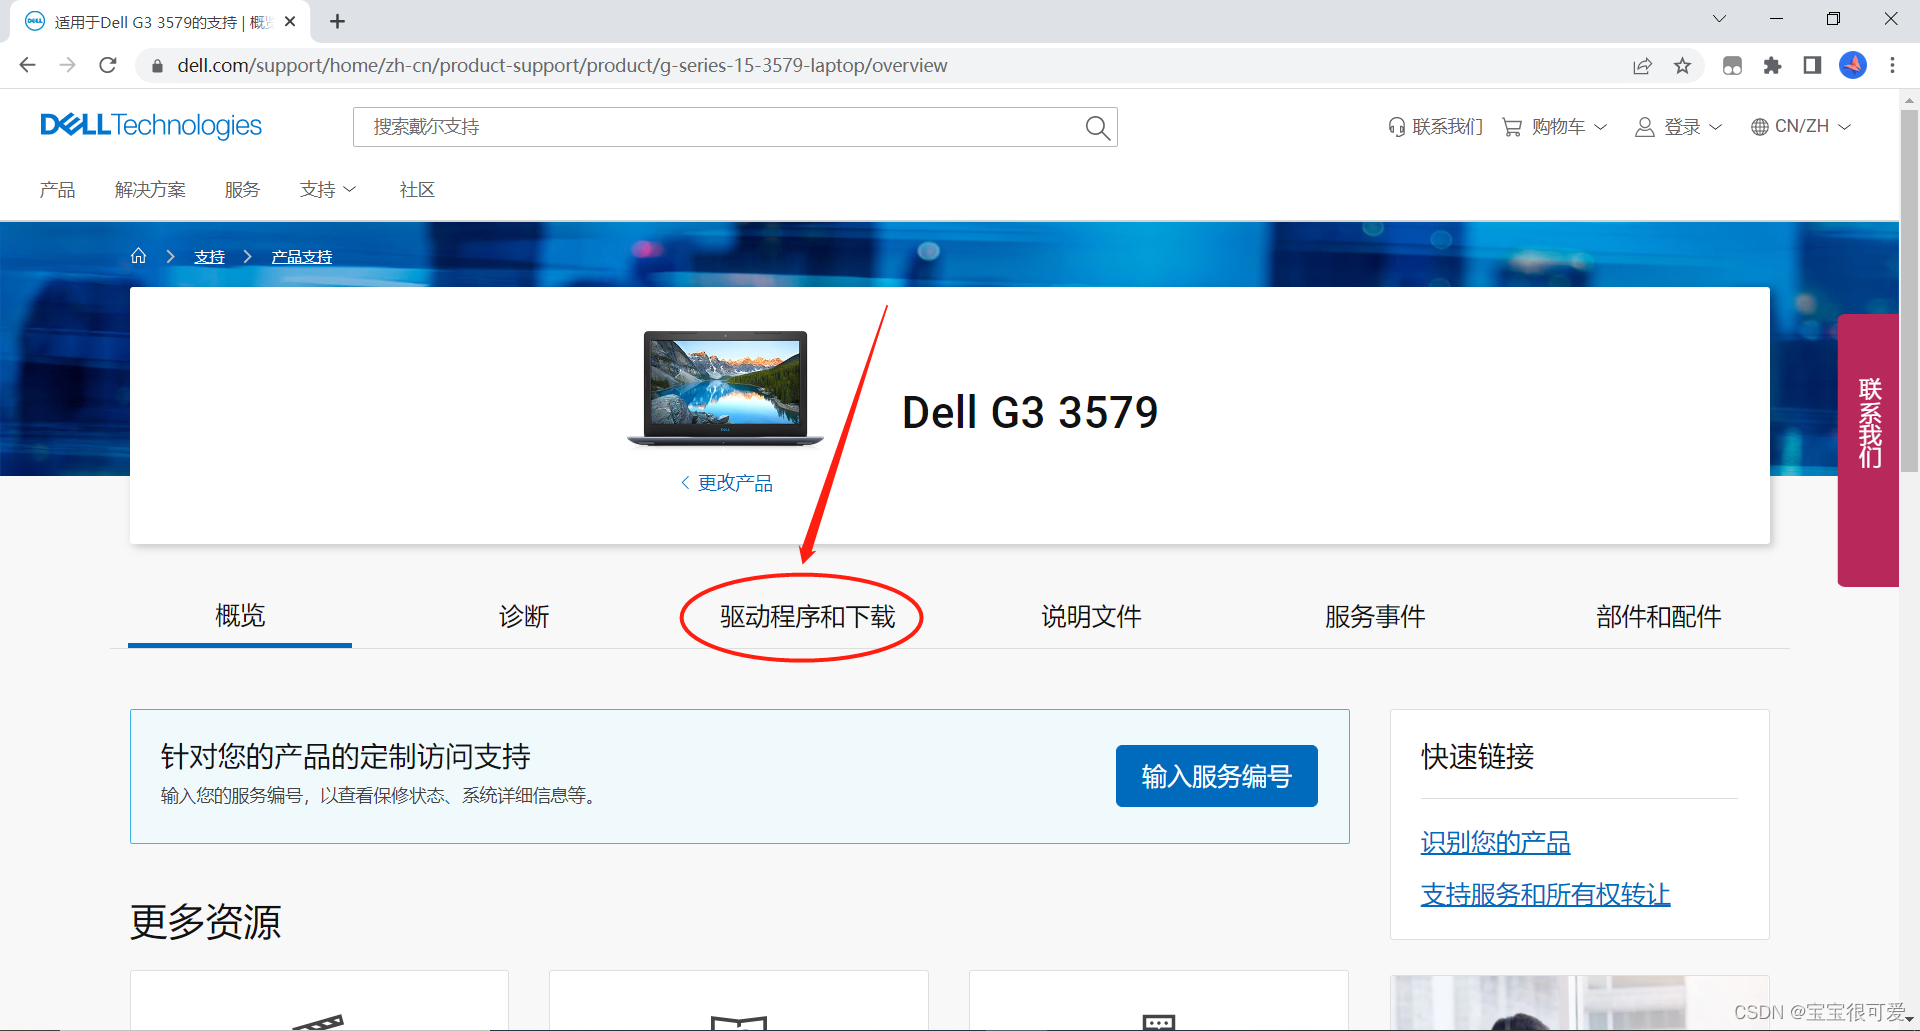Expand the 登录 sign-in dropdown
The image size is (1920, 1031).
[1678, 127]
